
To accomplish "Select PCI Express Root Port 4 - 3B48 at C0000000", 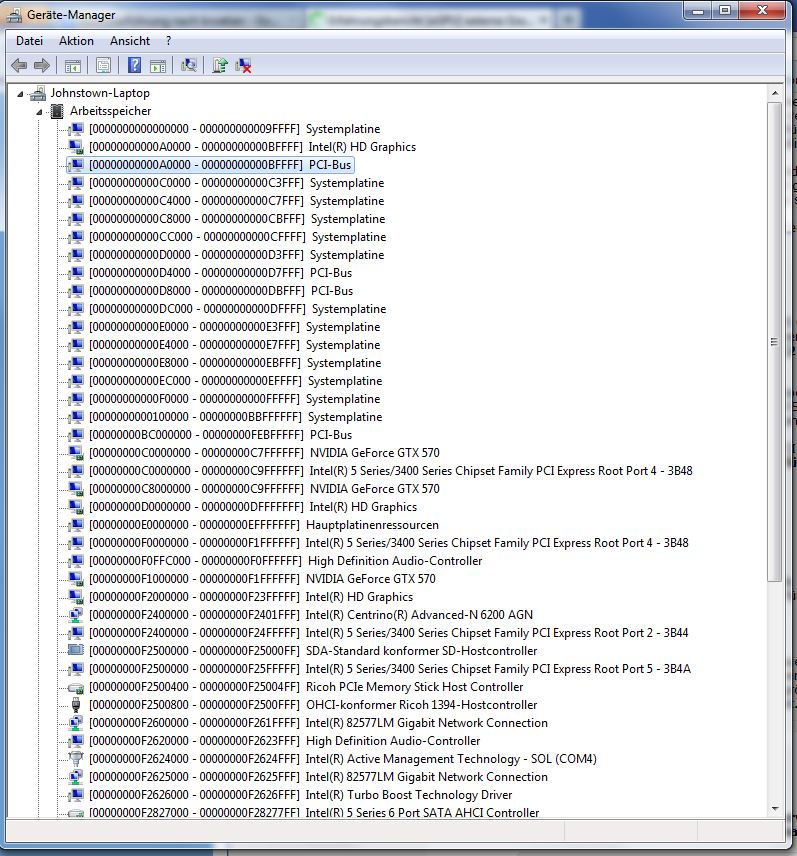I will [x=390, y=471].
